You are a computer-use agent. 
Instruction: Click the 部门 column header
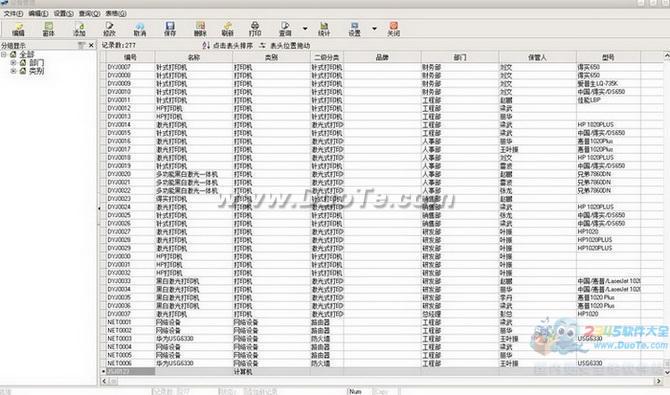[460, 57]
